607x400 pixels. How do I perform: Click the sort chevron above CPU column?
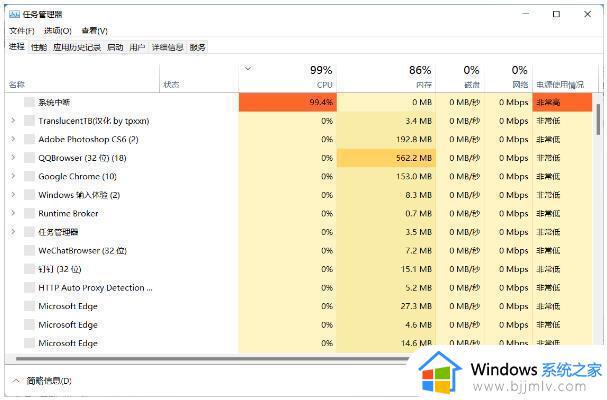coord(248,69)
